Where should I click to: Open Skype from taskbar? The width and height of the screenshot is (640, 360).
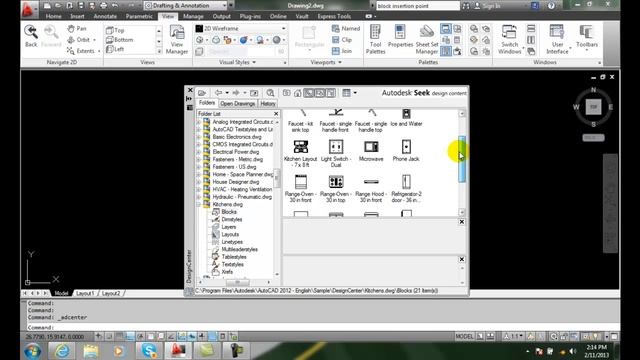pos(149,351)
